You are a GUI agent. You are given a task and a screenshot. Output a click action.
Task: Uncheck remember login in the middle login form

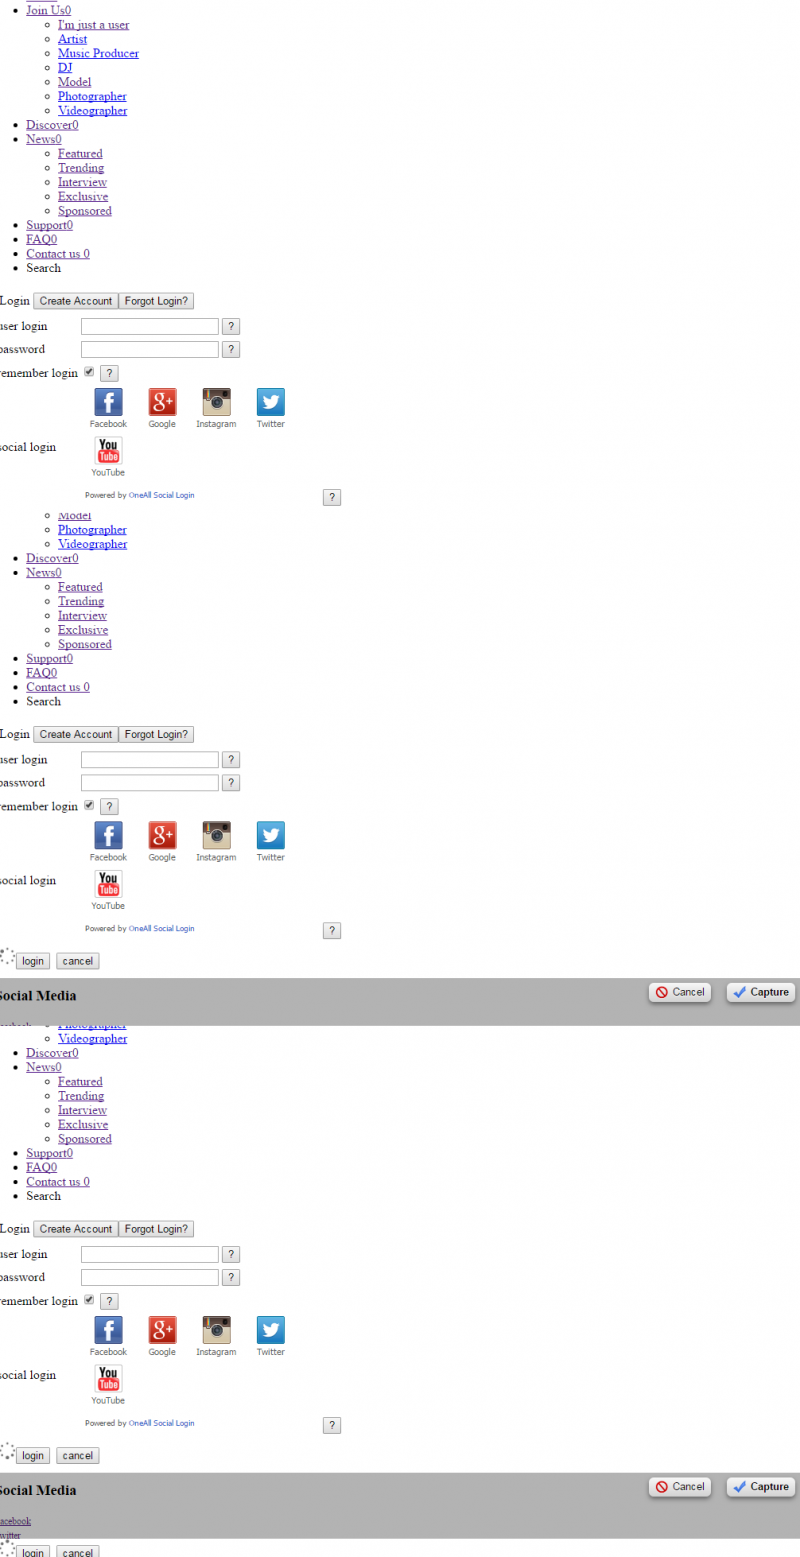(x=89, y=805)
